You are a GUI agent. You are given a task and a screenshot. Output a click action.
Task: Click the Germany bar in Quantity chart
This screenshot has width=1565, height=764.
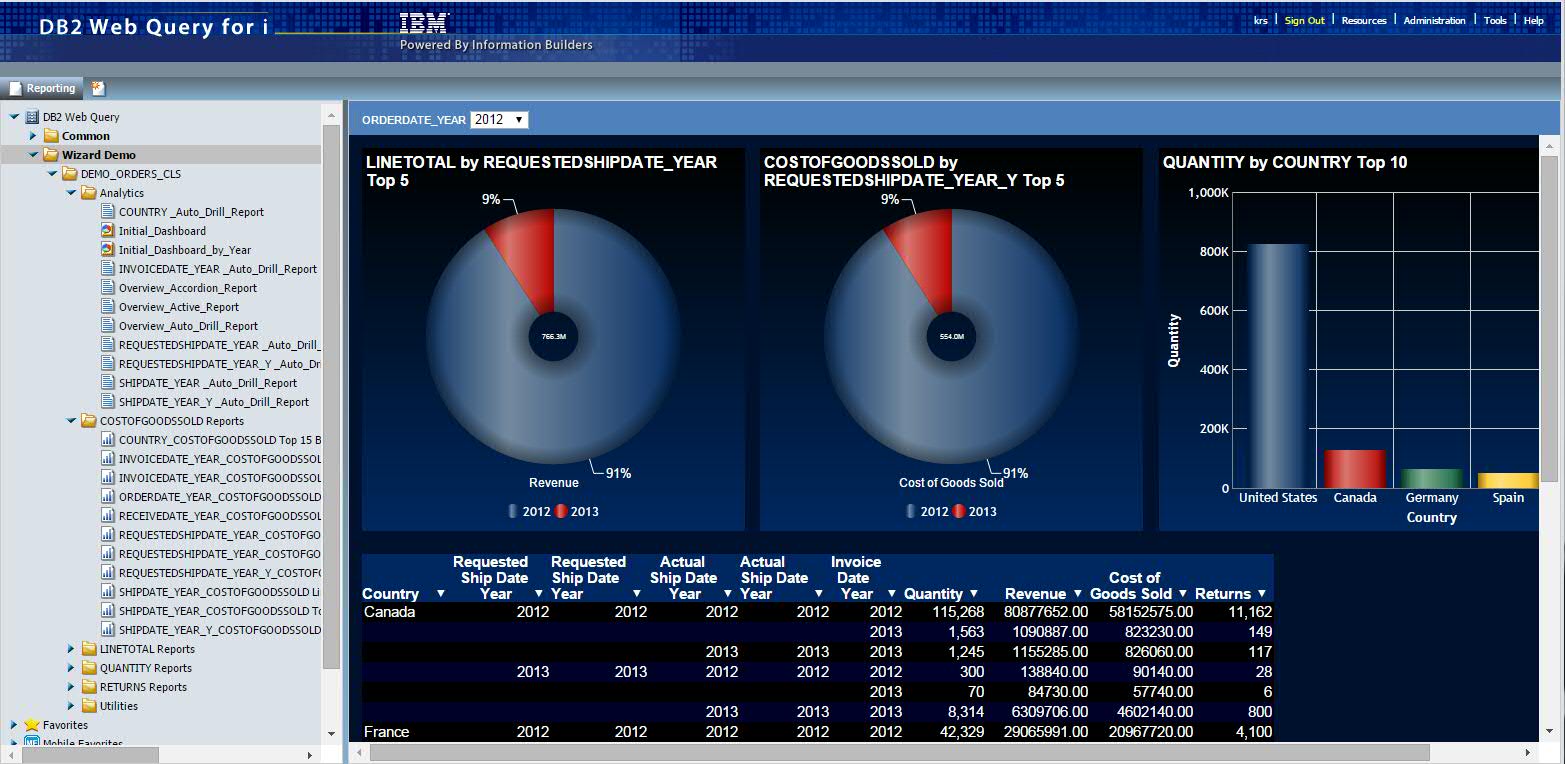click(1431, 479)
